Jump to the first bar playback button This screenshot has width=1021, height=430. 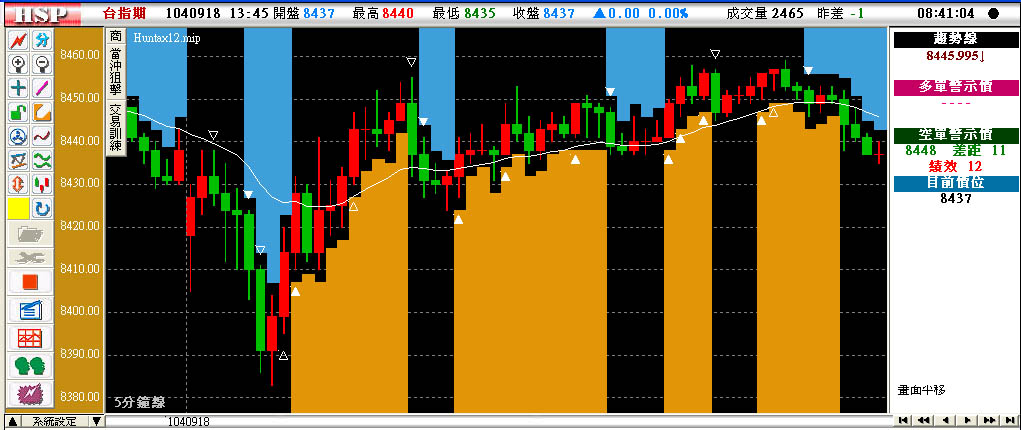(902, 420)
